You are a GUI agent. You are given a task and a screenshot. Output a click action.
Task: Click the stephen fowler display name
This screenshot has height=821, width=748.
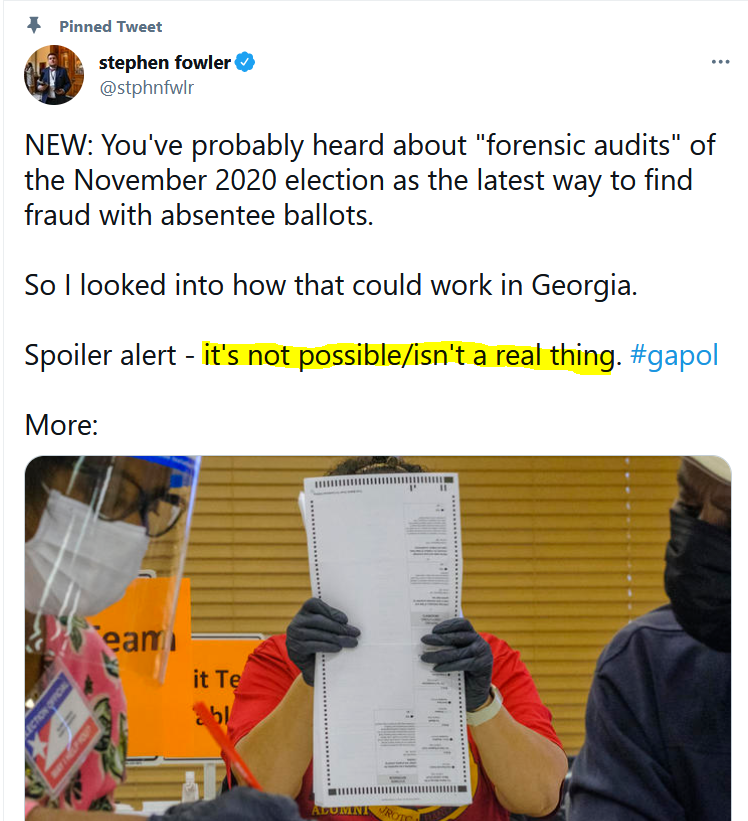tap(165, 62)
